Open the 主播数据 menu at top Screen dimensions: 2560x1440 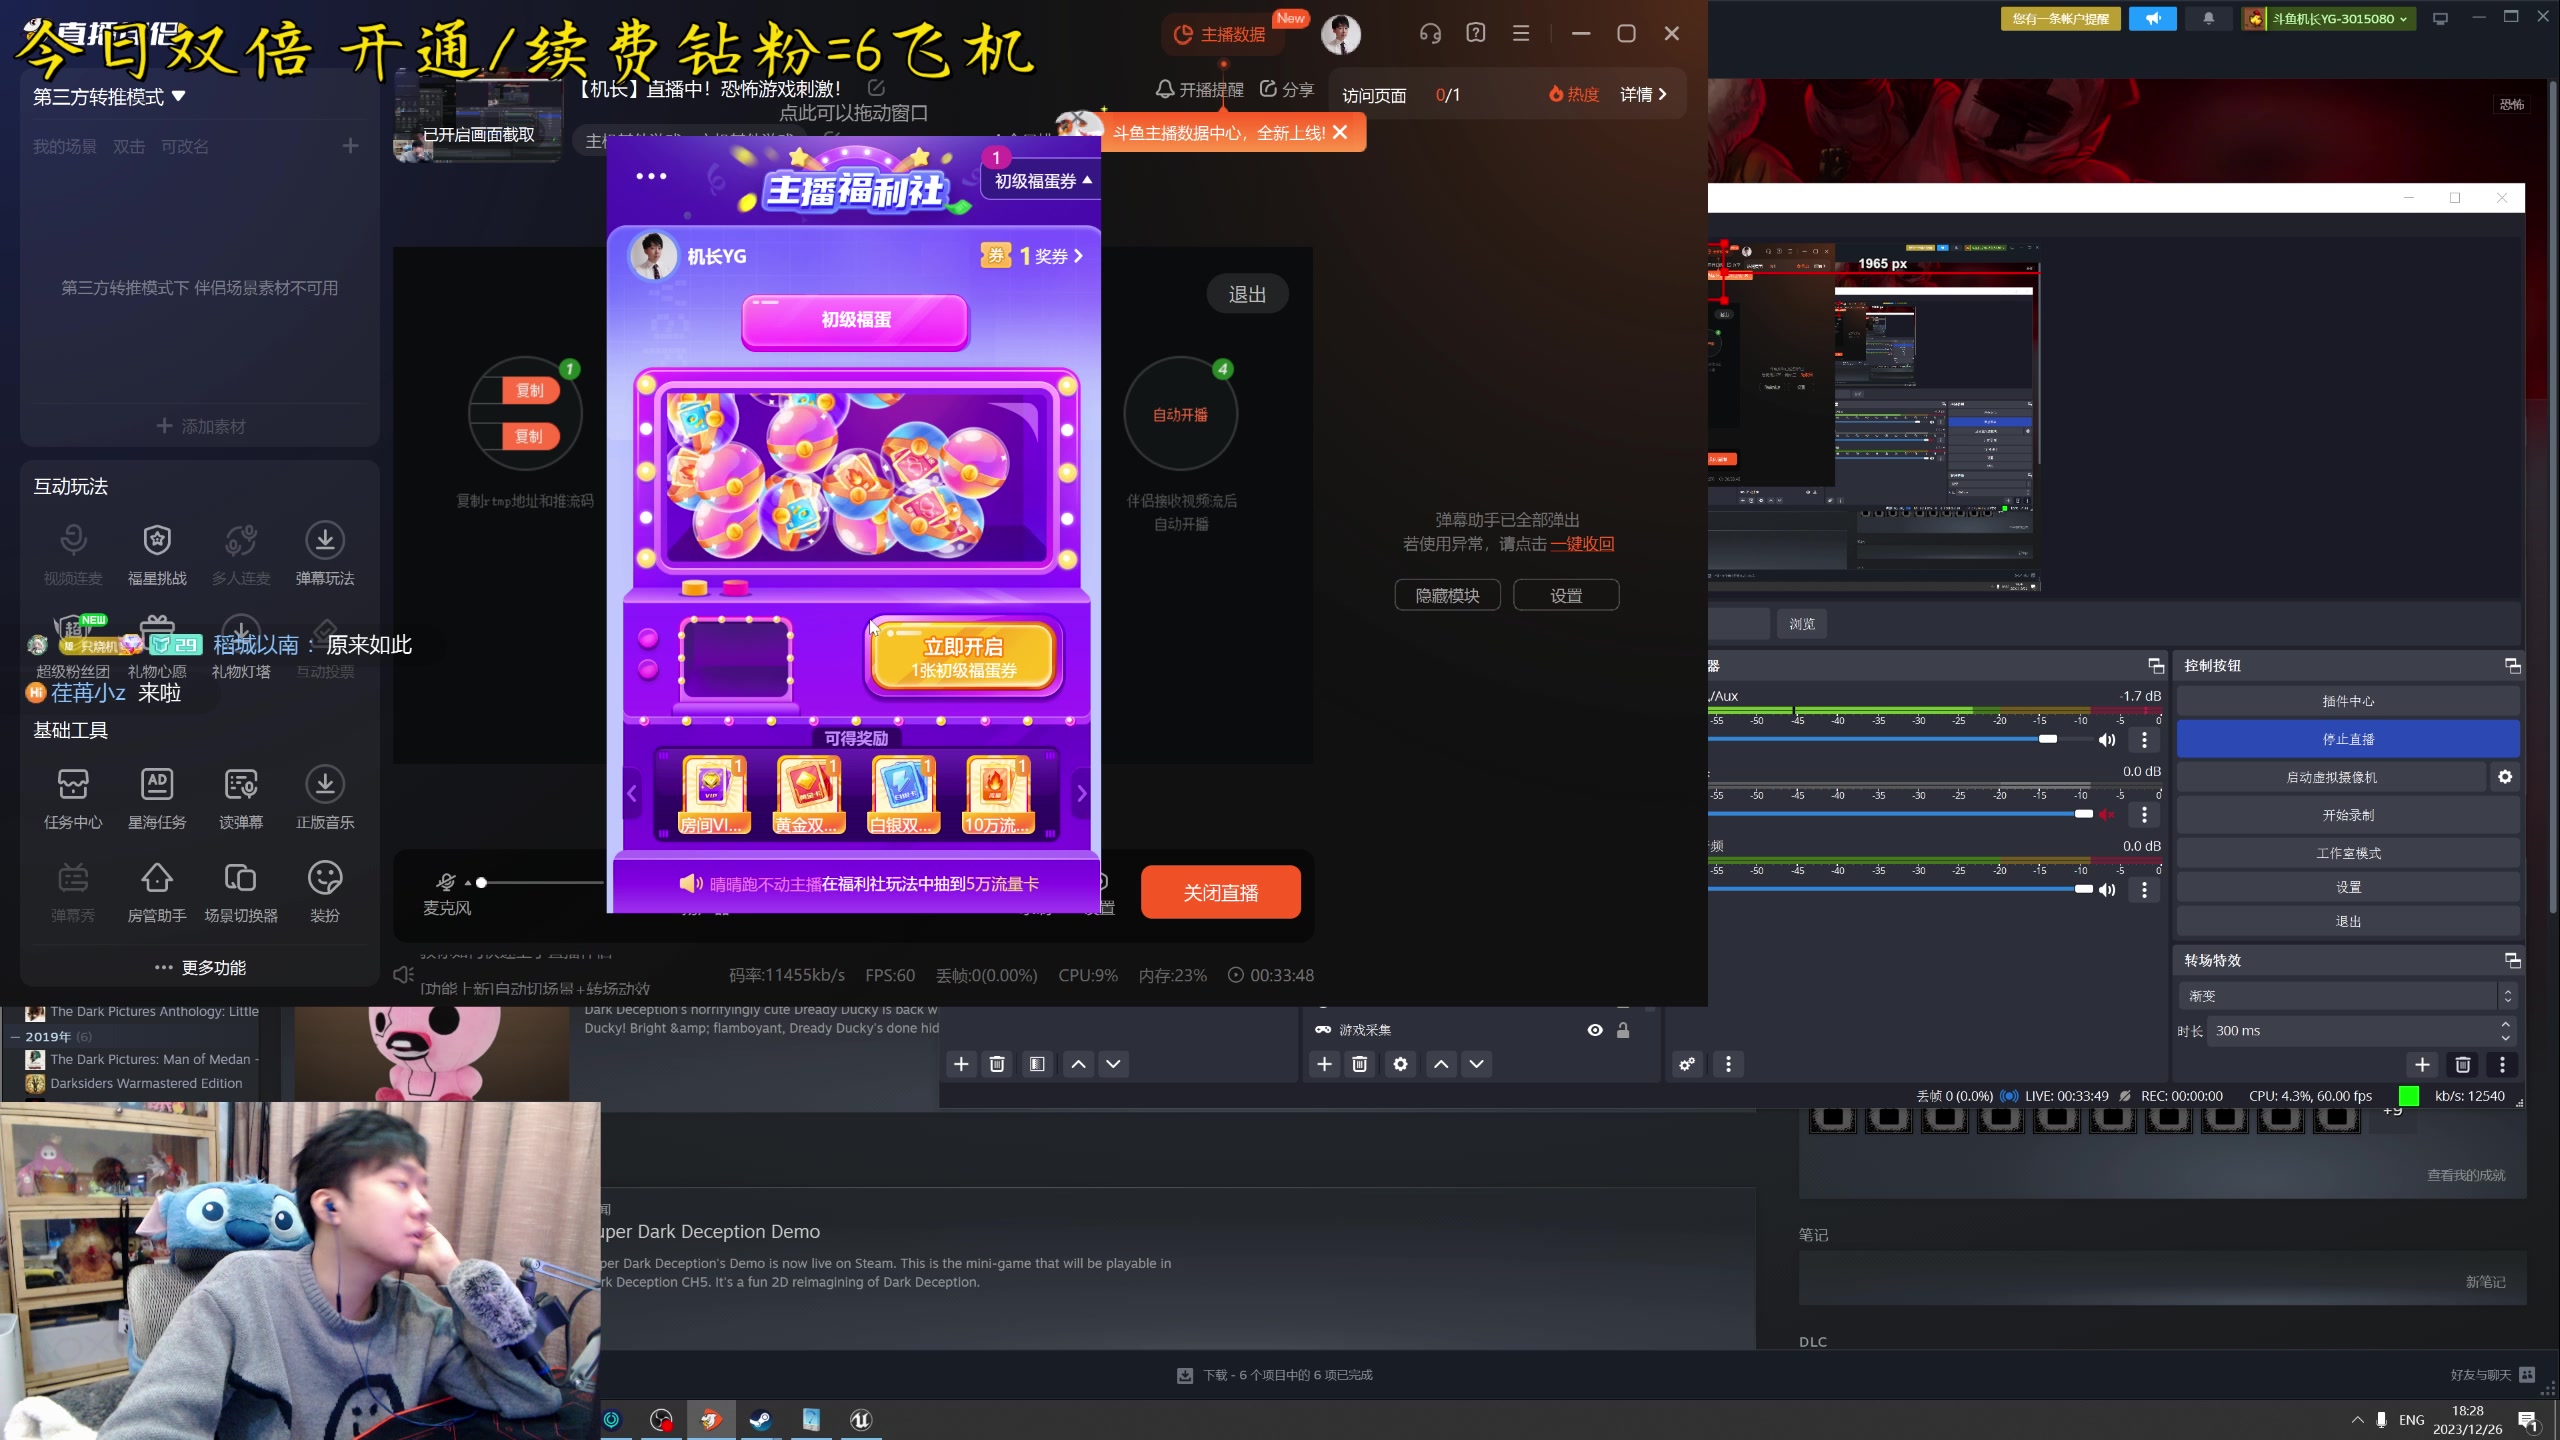pos(1222,33)
